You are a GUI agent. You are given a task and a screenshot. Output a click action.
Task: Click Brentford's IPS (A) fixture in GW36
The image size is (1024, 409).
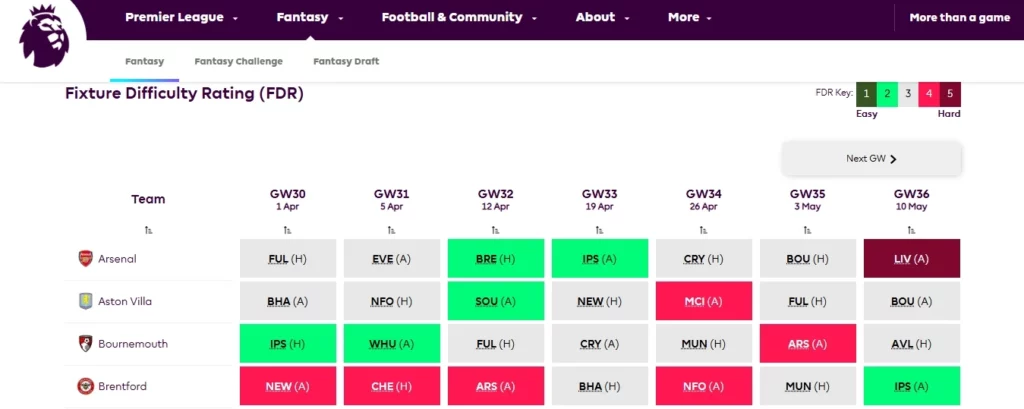click(912, 386)
